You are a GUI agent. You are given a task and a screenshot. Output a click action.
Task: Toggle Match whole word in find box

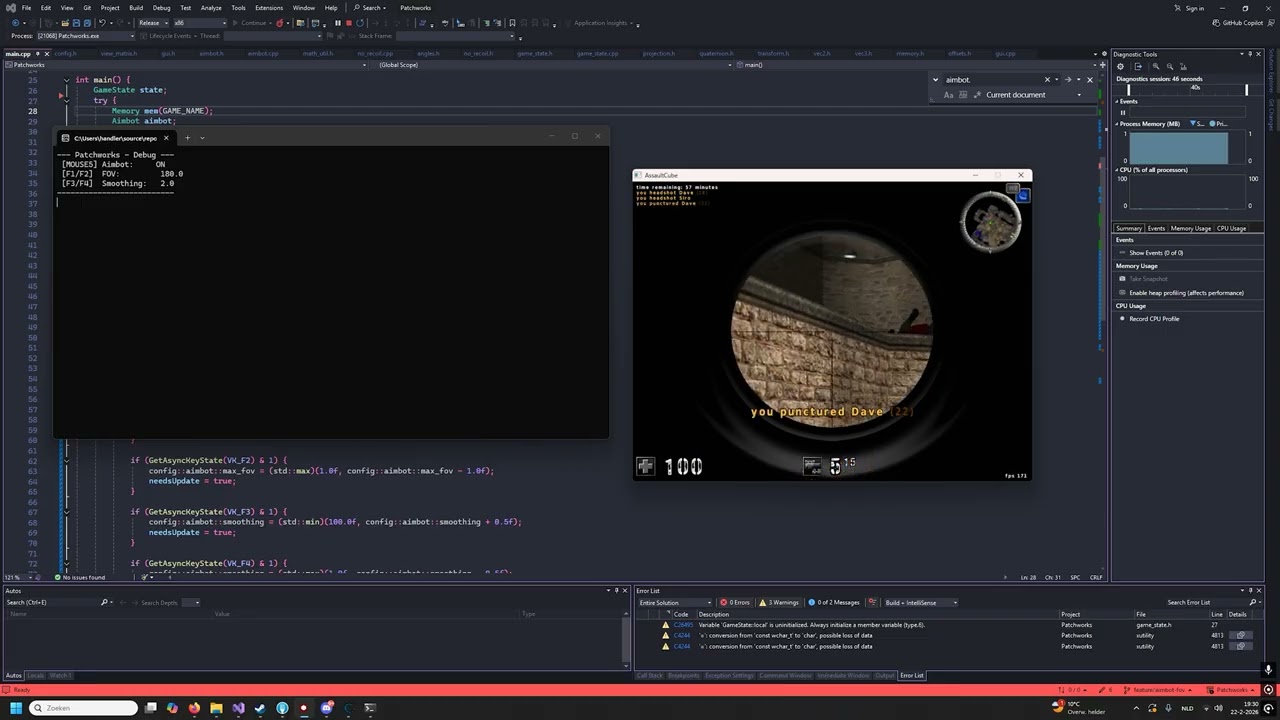tap(963, 95)
